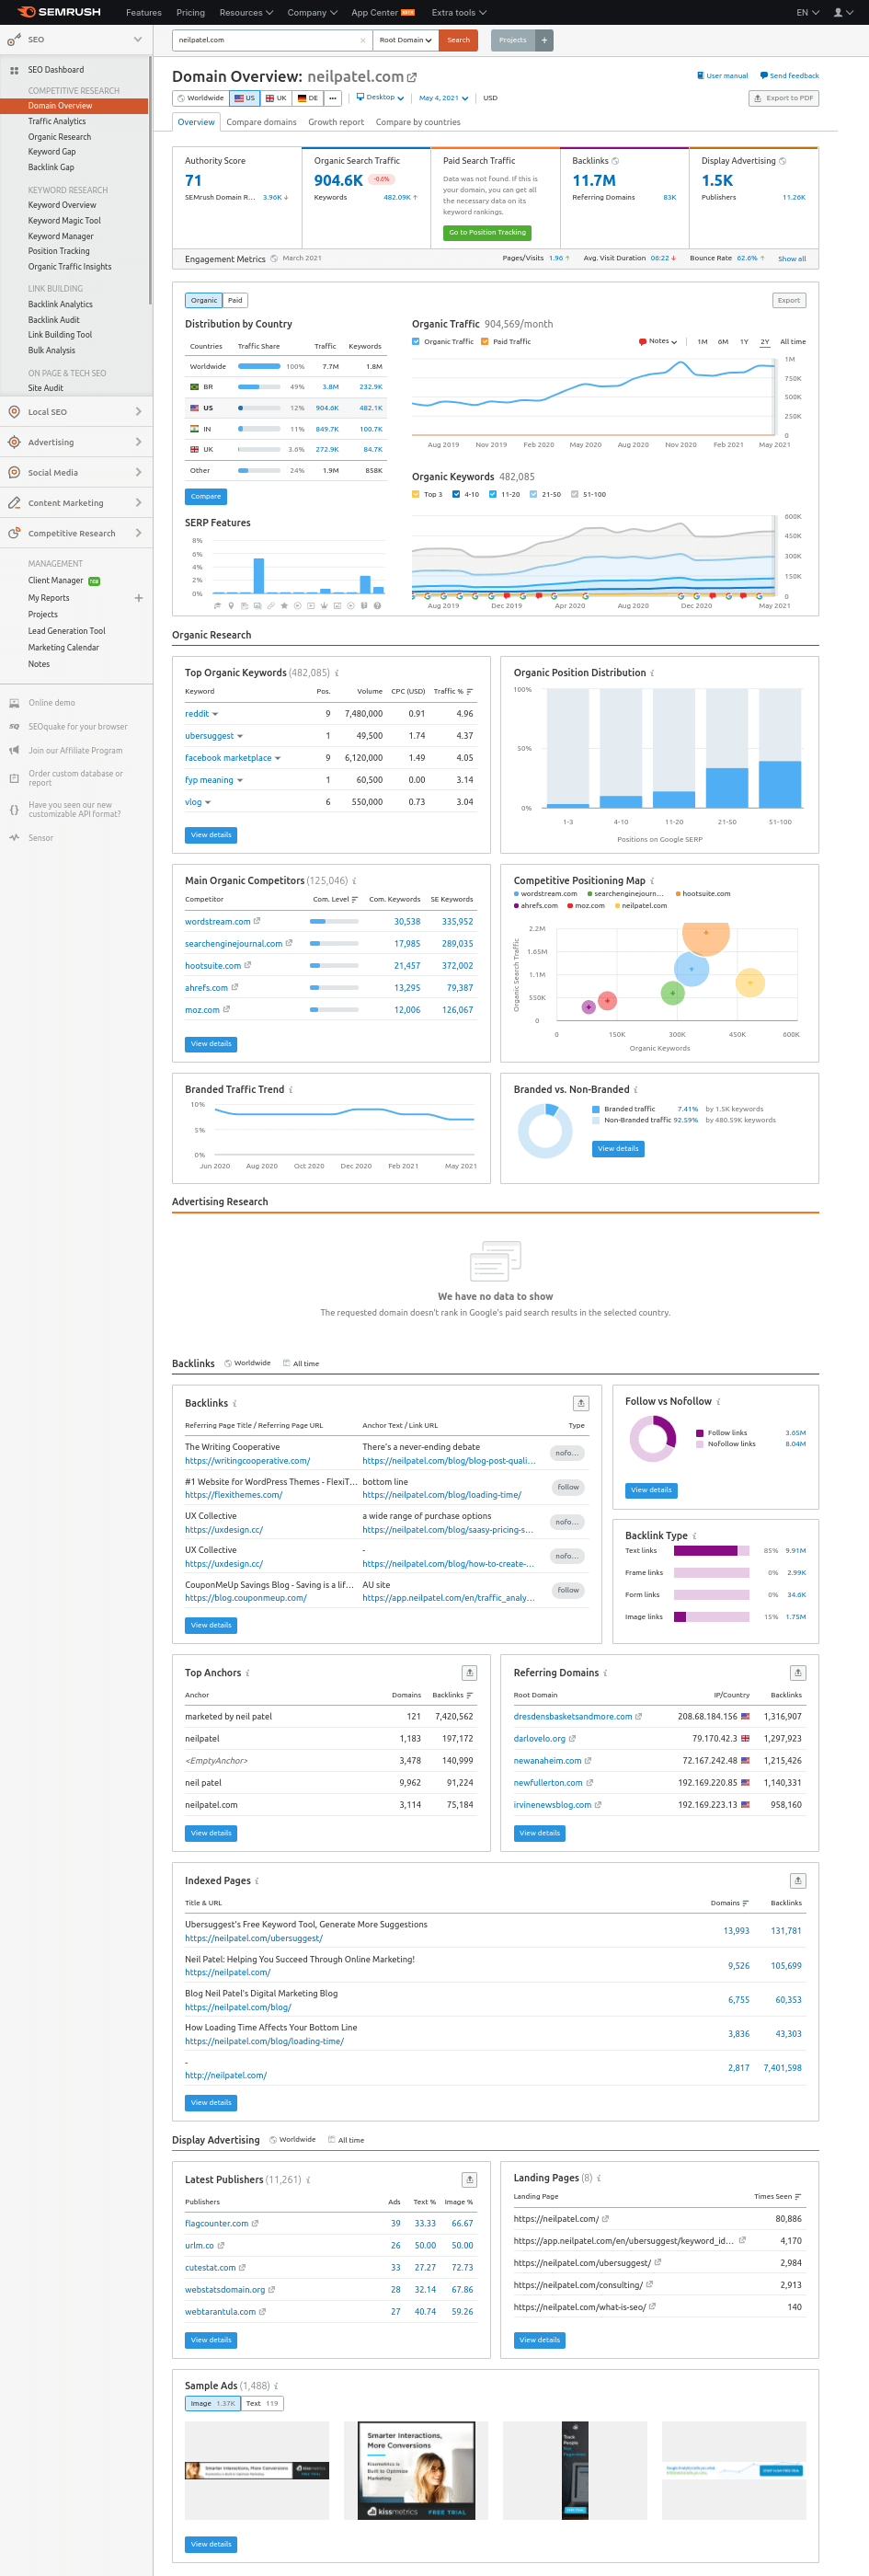Expand the reddit keyword dropdown arrow
The image size is (869, 2576).
coord(215,714)
